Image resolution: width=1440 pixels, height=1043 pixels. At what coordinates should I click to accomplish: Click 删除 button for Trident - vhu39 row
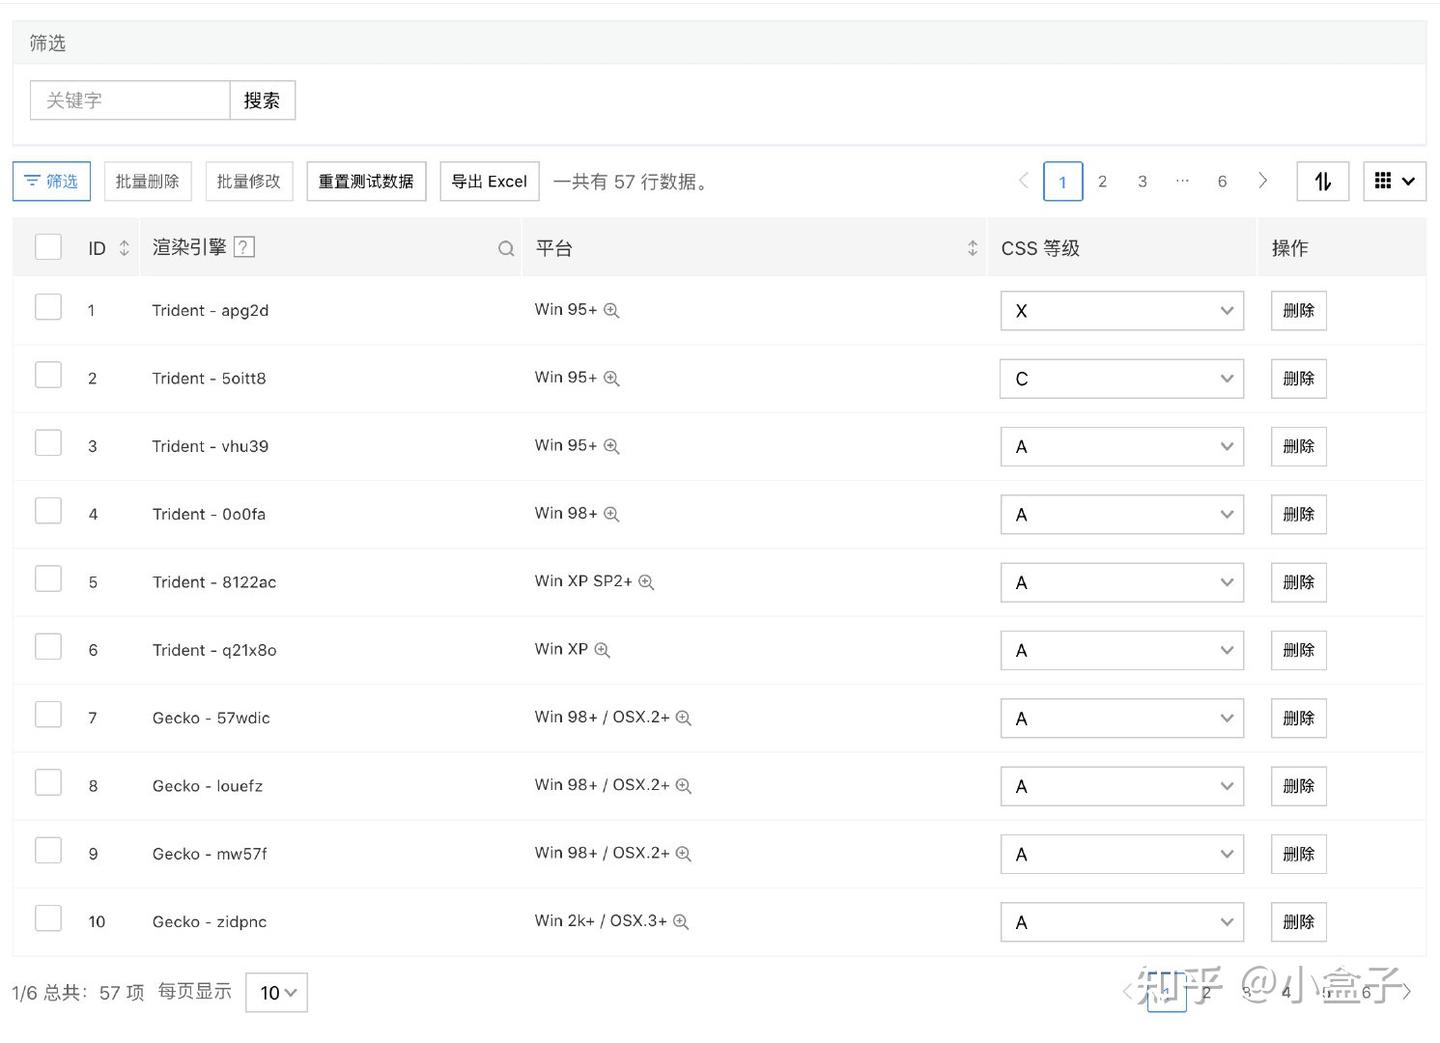pyautogui.click(x=1298, y=447)
